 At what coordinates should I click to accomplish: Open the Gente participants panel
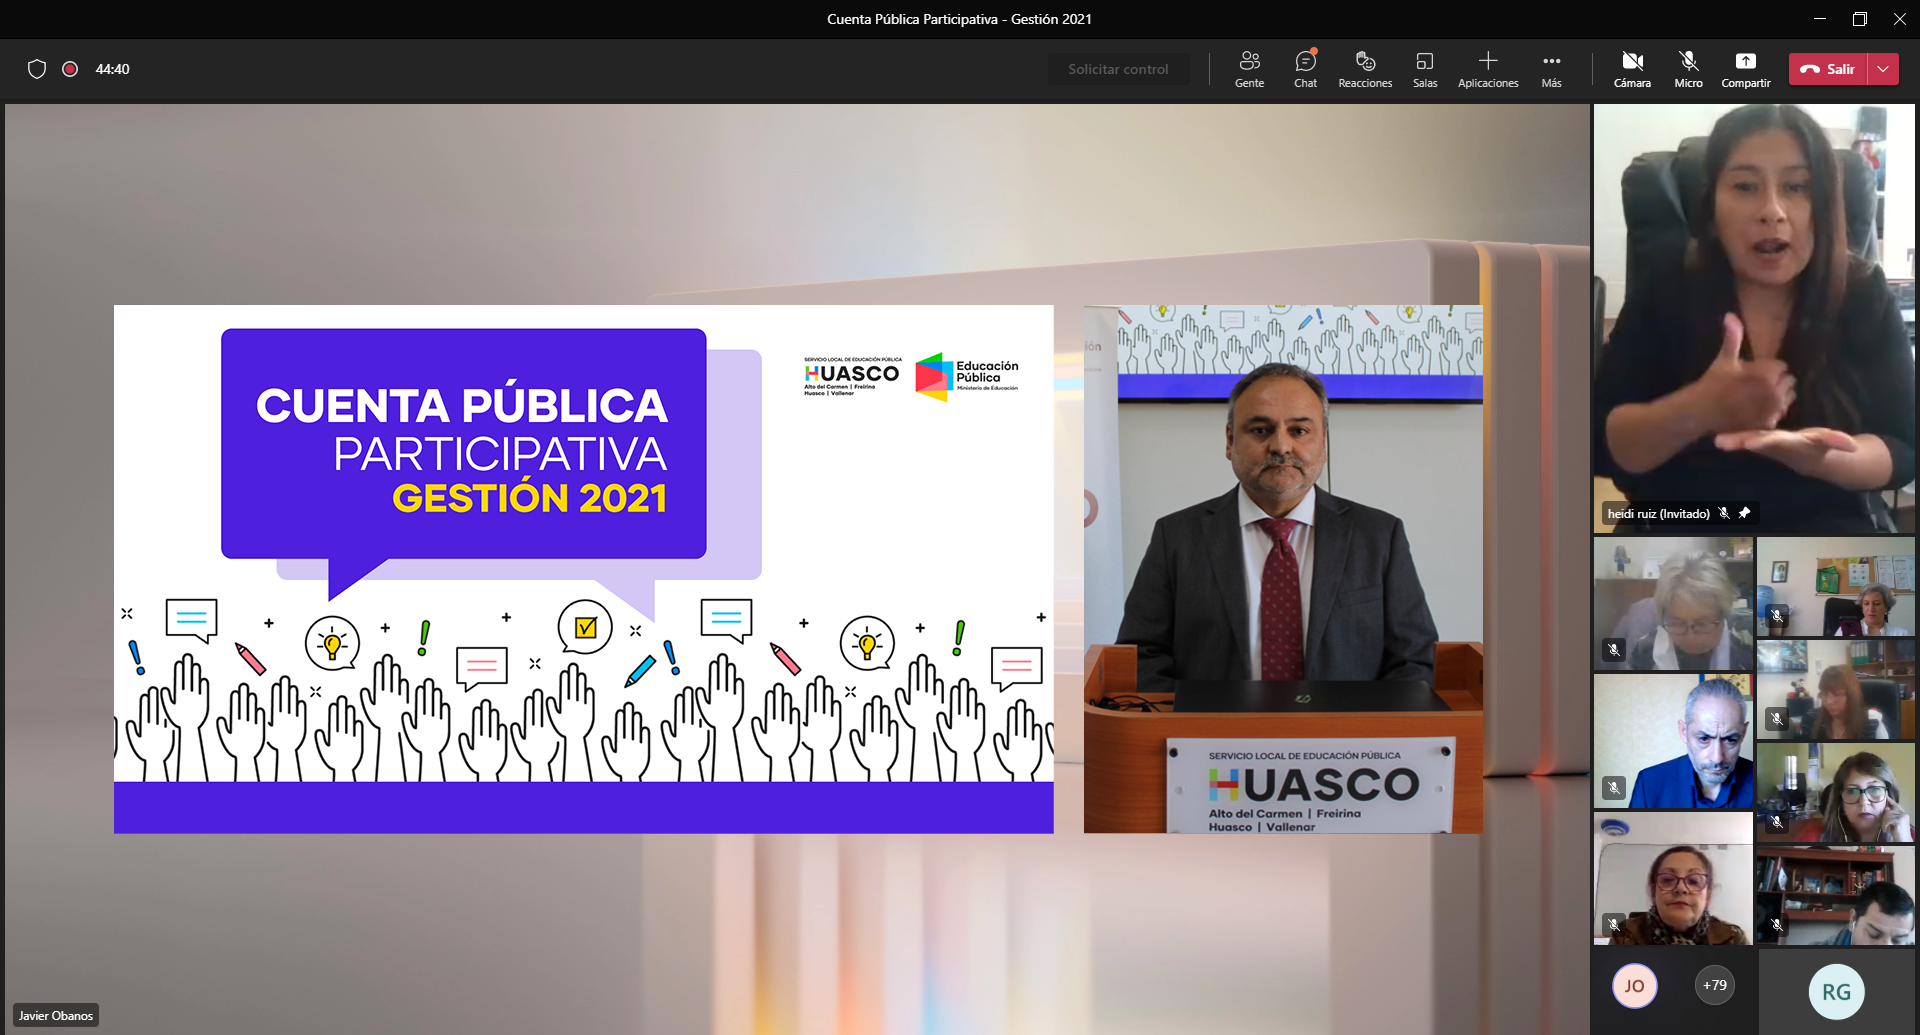[1249, 69]
